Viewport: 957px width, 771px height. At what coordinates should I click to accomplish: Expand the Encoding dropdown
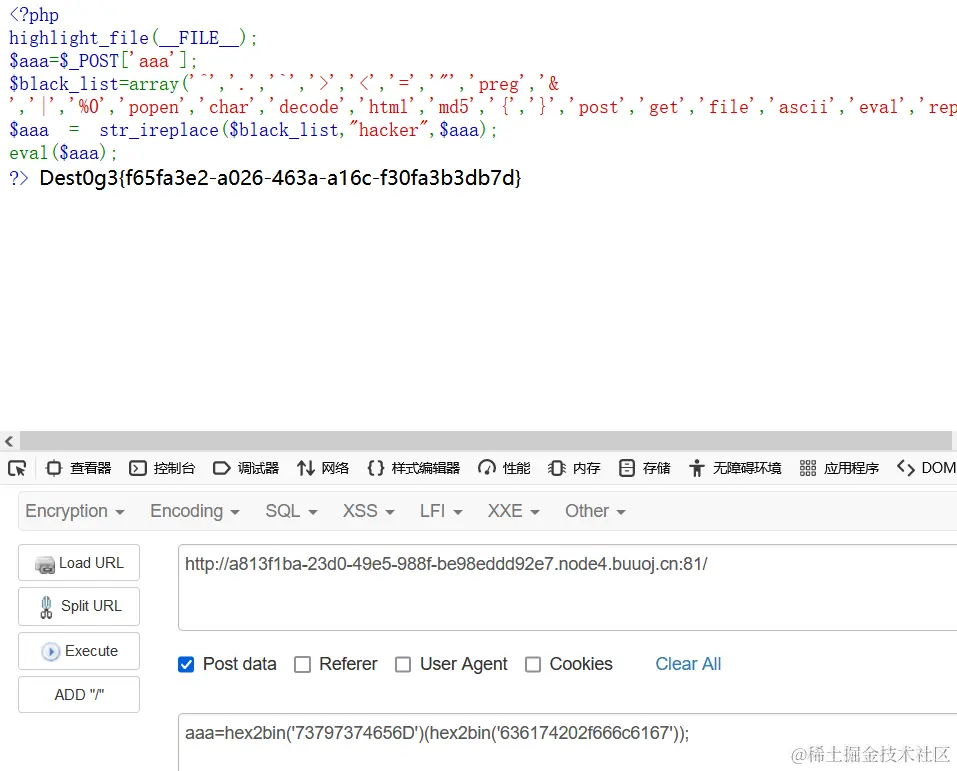point(195,511)
